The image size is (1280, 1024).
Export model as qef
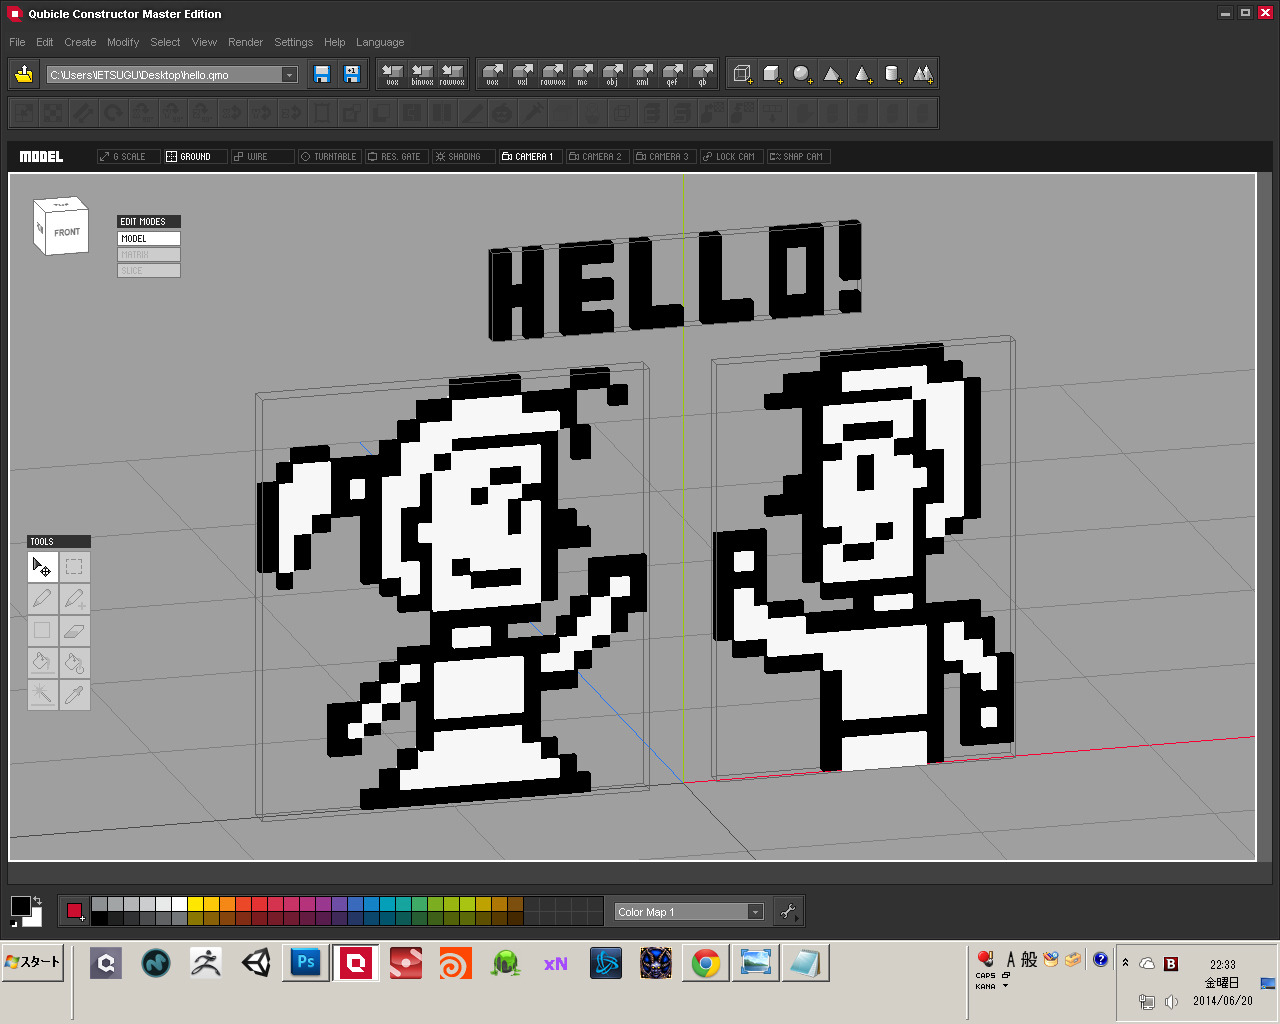coord(673,74)
